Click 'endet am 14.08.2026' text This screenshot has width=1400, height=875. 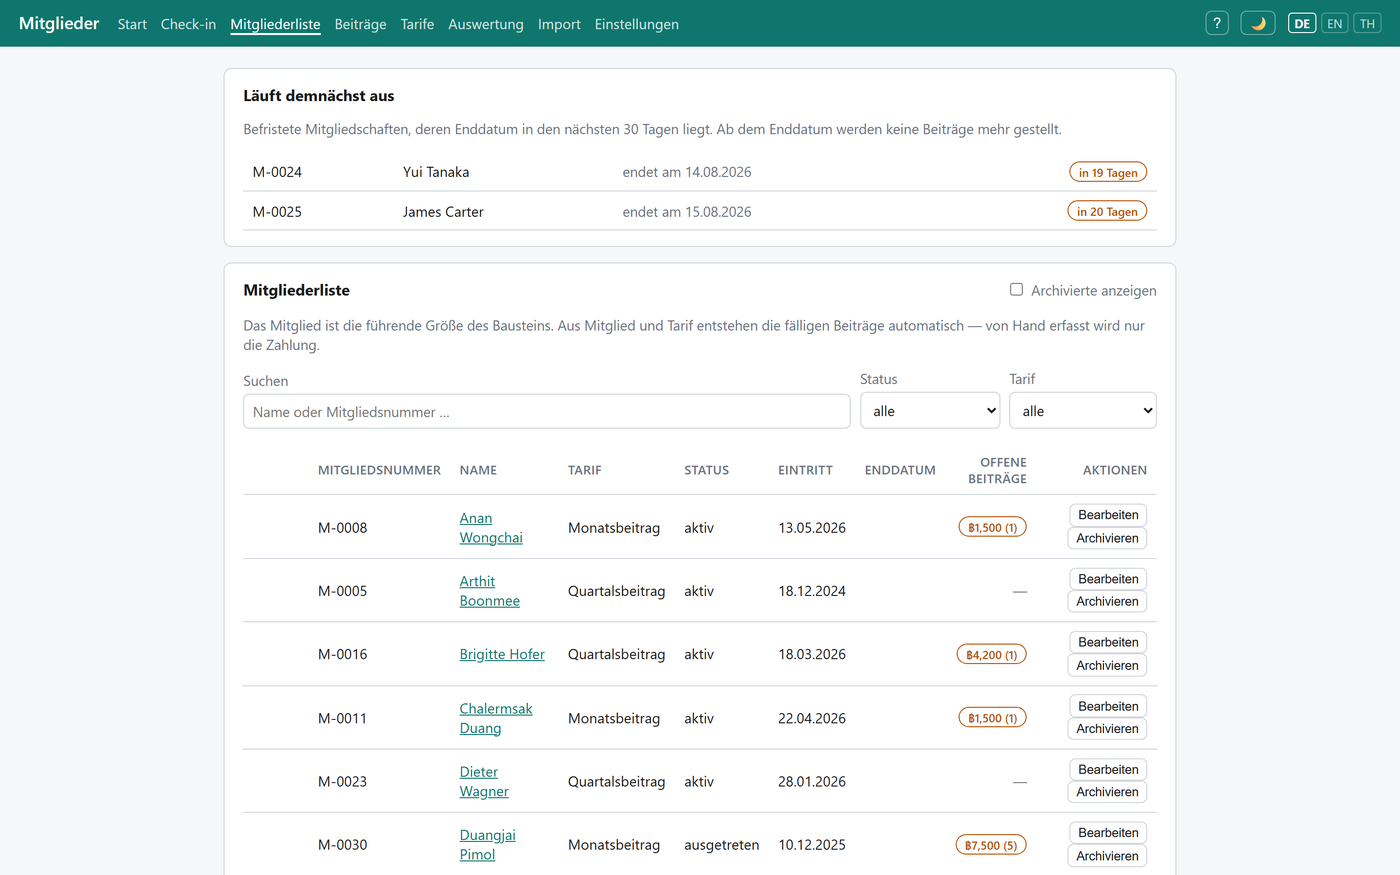pos(687,172)
